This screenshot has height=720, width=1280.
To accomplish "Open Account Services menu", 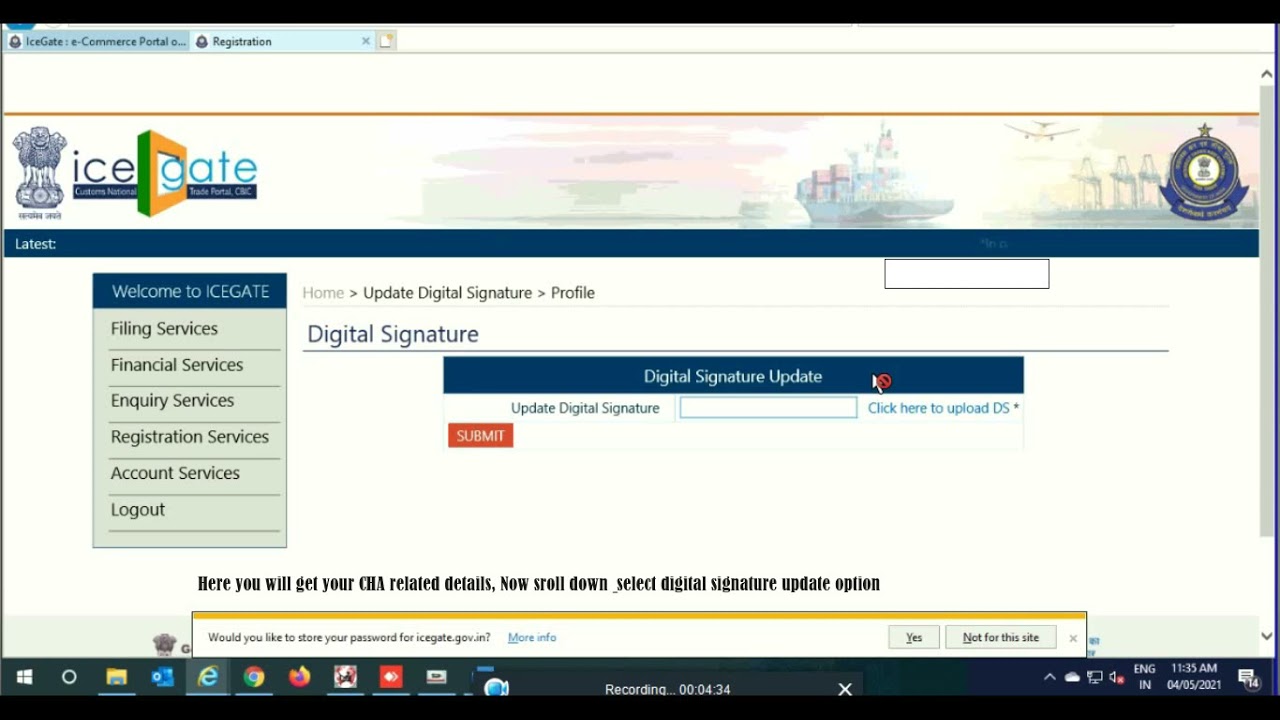I will point(175,473).
